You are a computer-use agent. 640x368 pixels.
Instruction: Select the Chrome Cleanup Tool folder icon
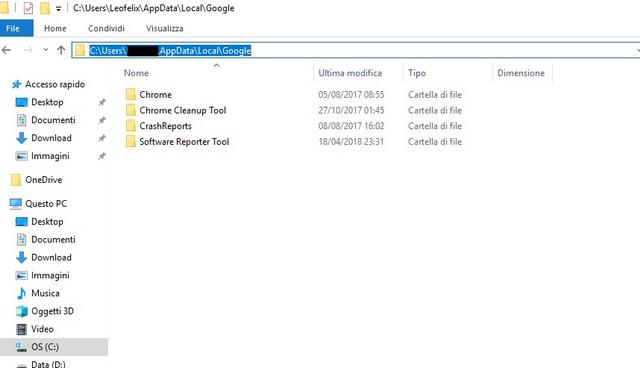pyautogui.click(x=131, y=110)
